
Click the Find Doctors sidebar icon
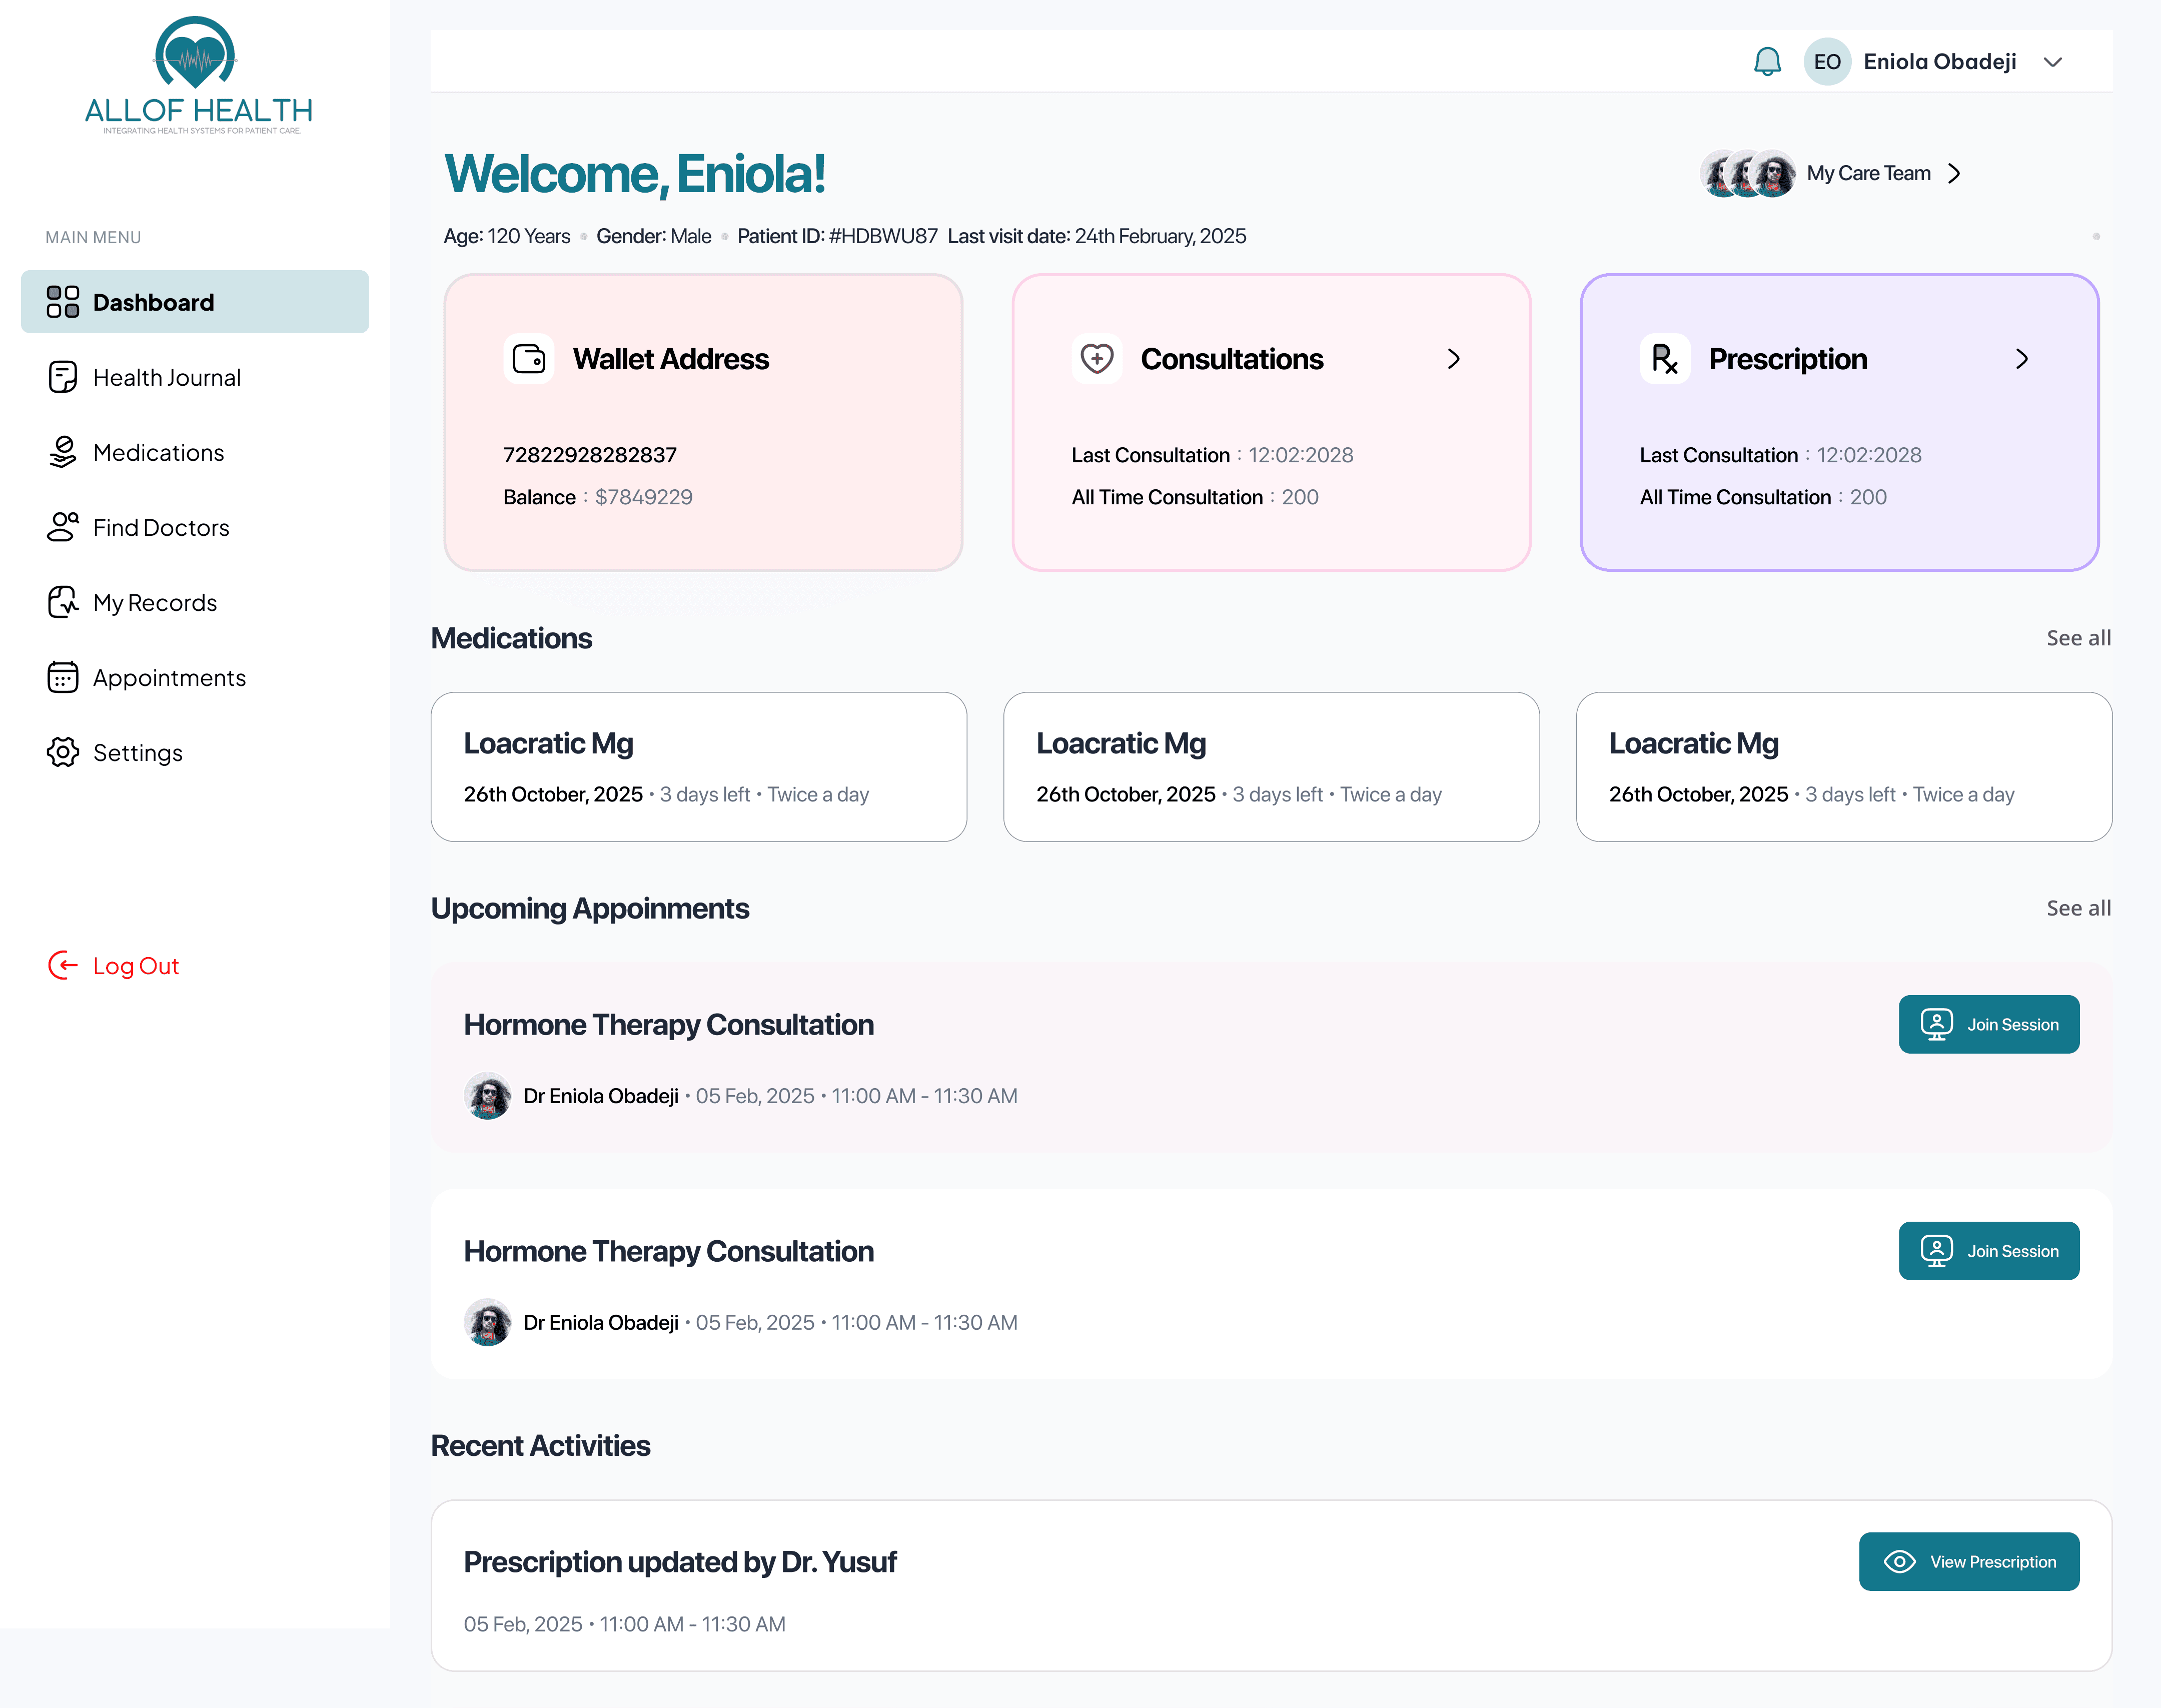click(x=62, y=527)
